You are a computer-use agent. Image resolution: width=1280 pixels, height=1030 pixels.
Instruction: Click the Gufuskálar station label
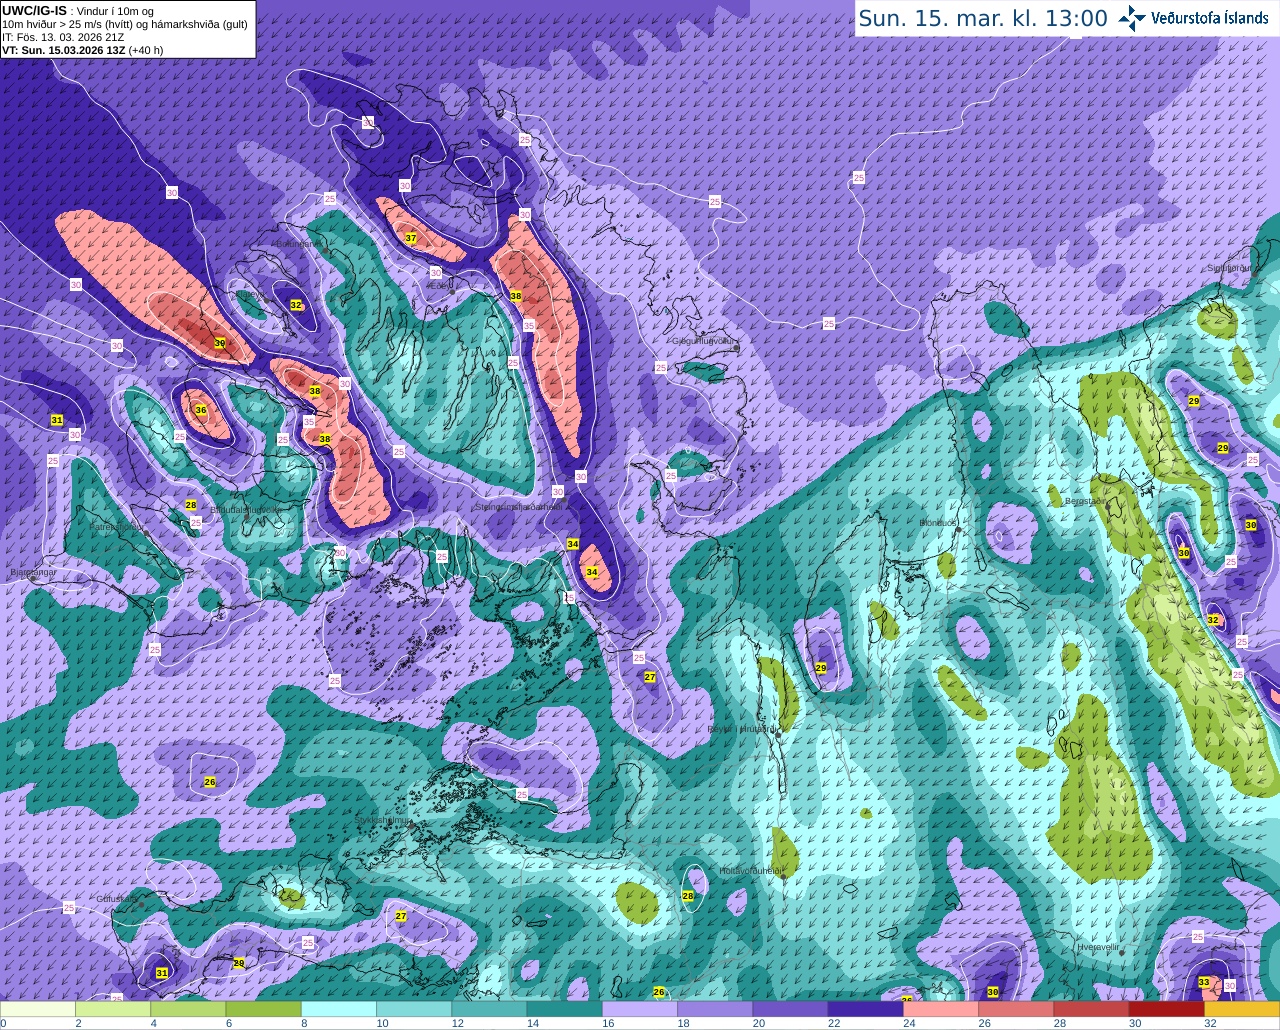coord(117,898)
